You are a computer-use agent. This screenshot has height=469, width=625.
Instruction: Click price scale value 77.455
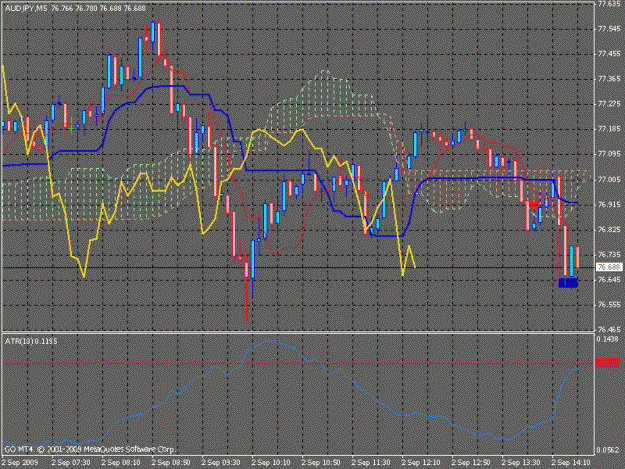[x=609, y=54]
